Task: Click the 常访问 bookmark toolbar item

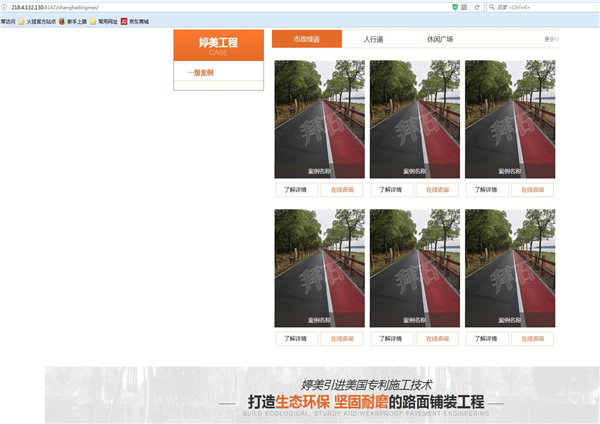Action: pyautogui.click(x=8, y=20)
